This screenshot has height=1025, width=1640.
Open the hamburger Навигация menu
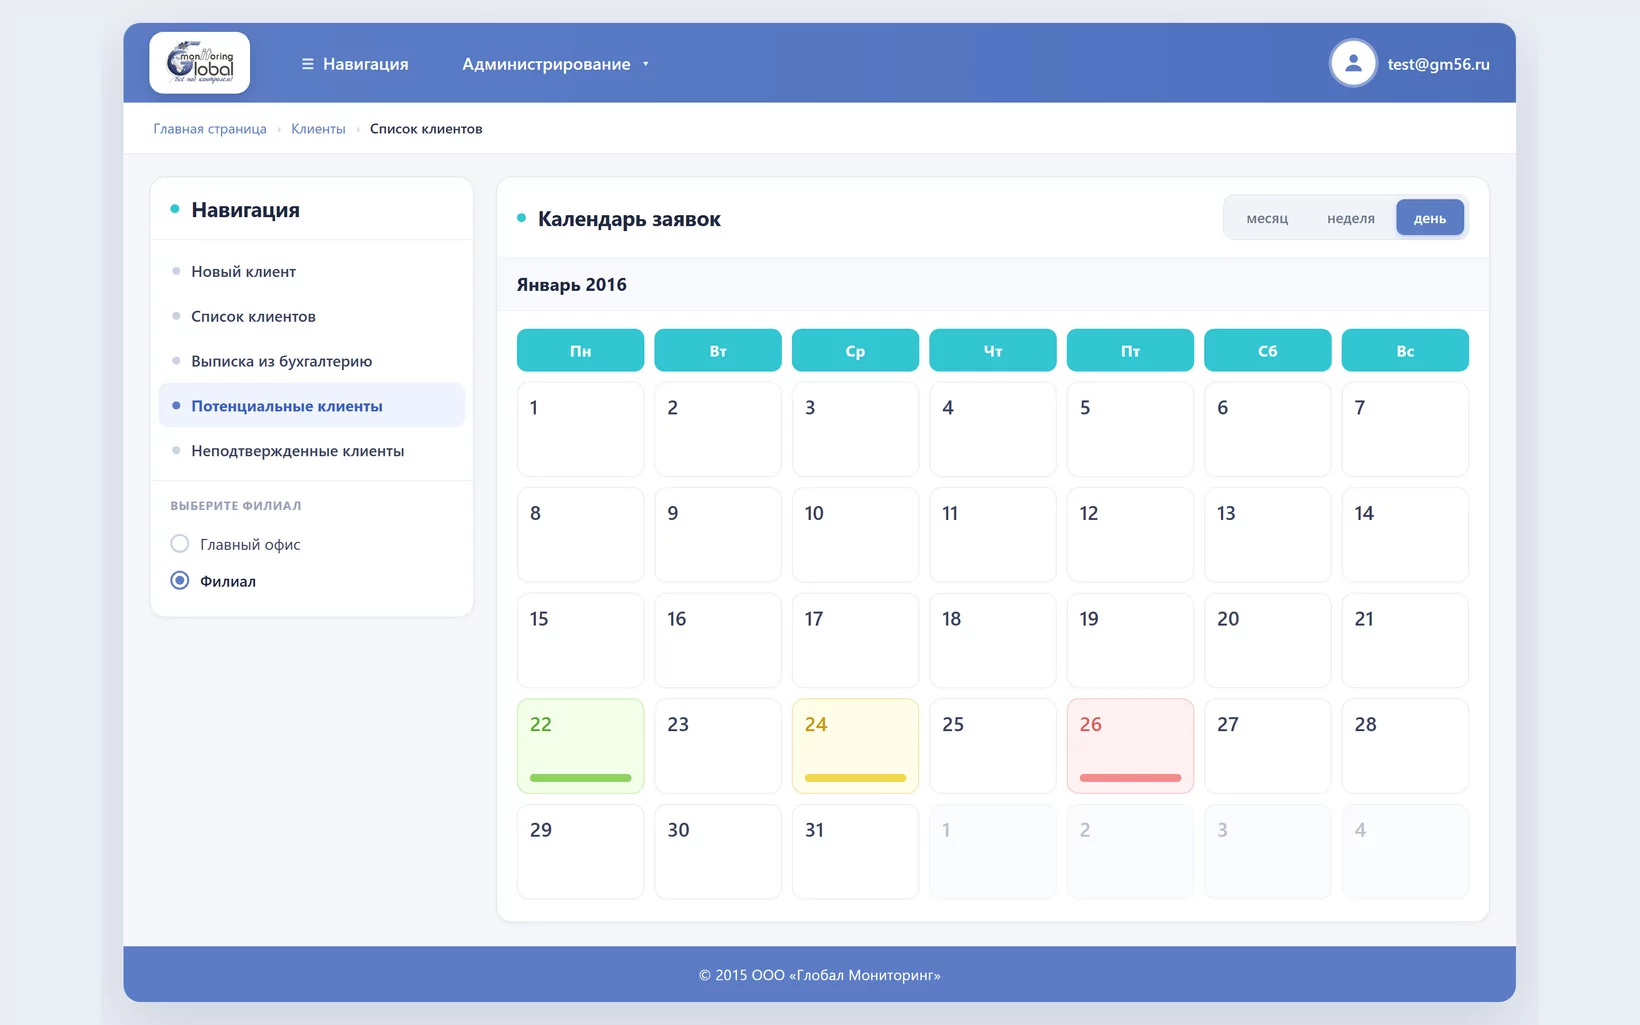tap(355, 64)
